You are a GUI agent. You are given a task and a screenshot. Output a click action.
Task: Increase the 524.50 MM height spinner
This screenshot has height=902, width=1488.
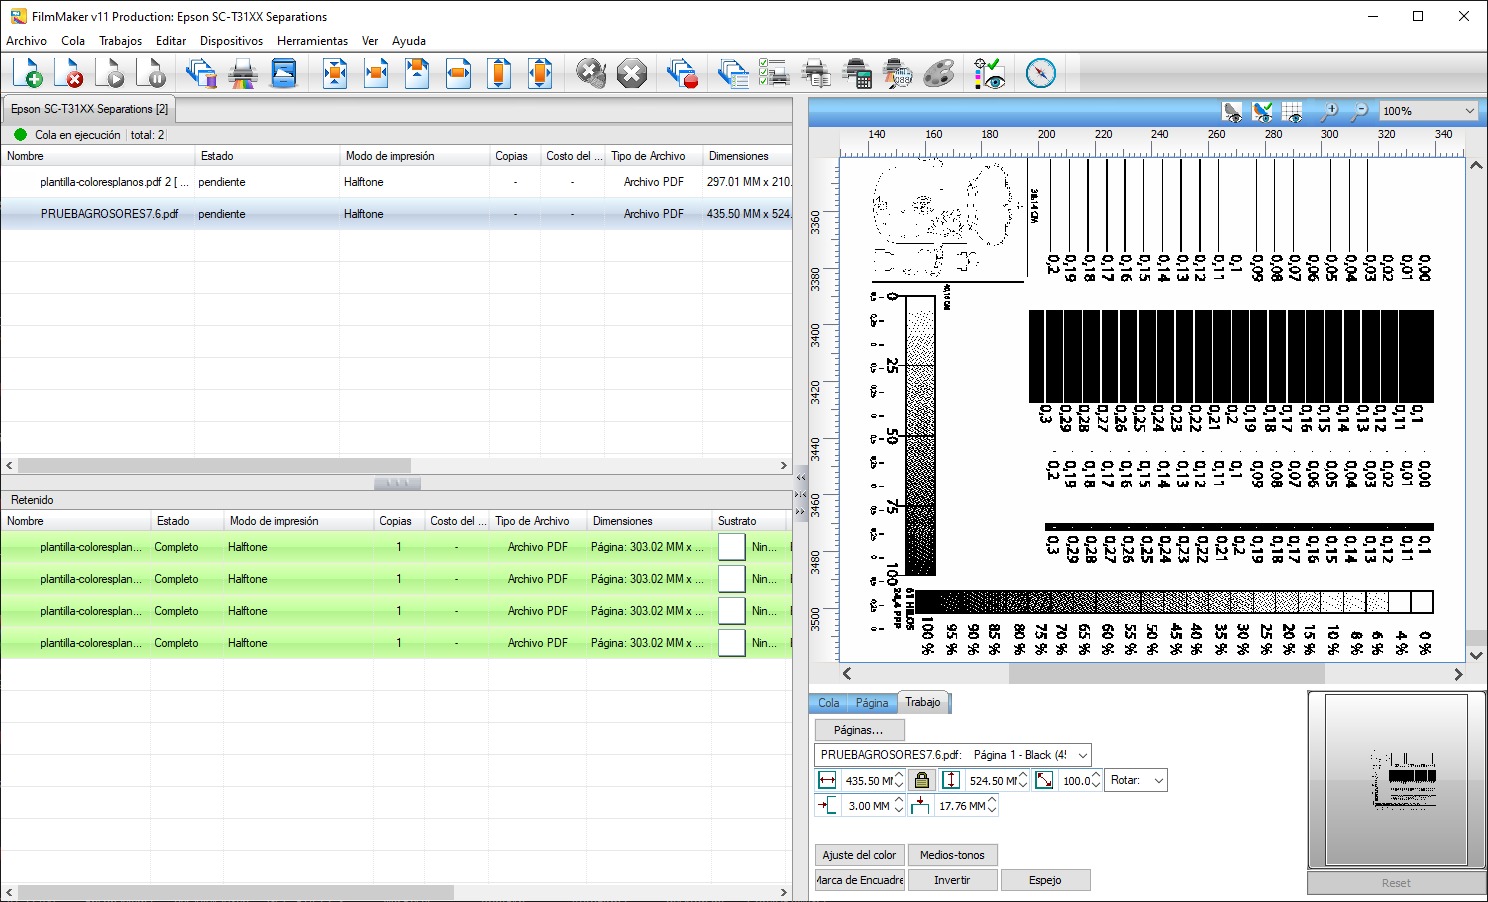point(1023,776)
